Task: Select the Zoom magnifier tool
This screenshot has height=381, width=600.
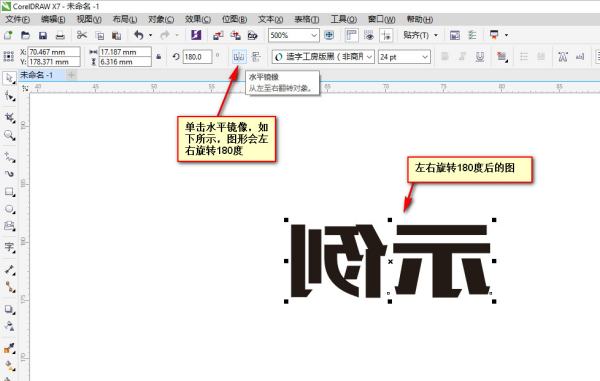Action: 9,135
